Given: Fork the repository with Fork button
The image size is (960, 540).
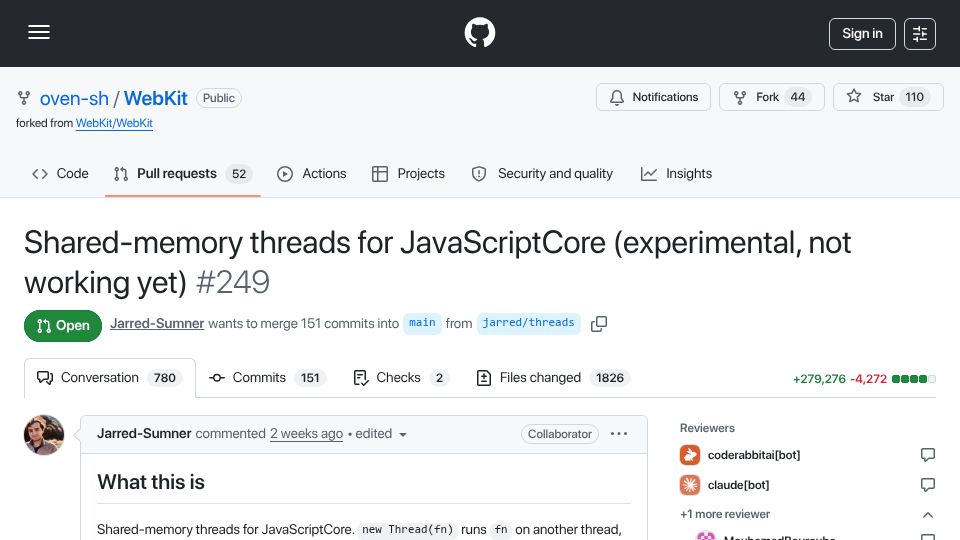Looking at the screenshot, I should (x=772, y=97).
